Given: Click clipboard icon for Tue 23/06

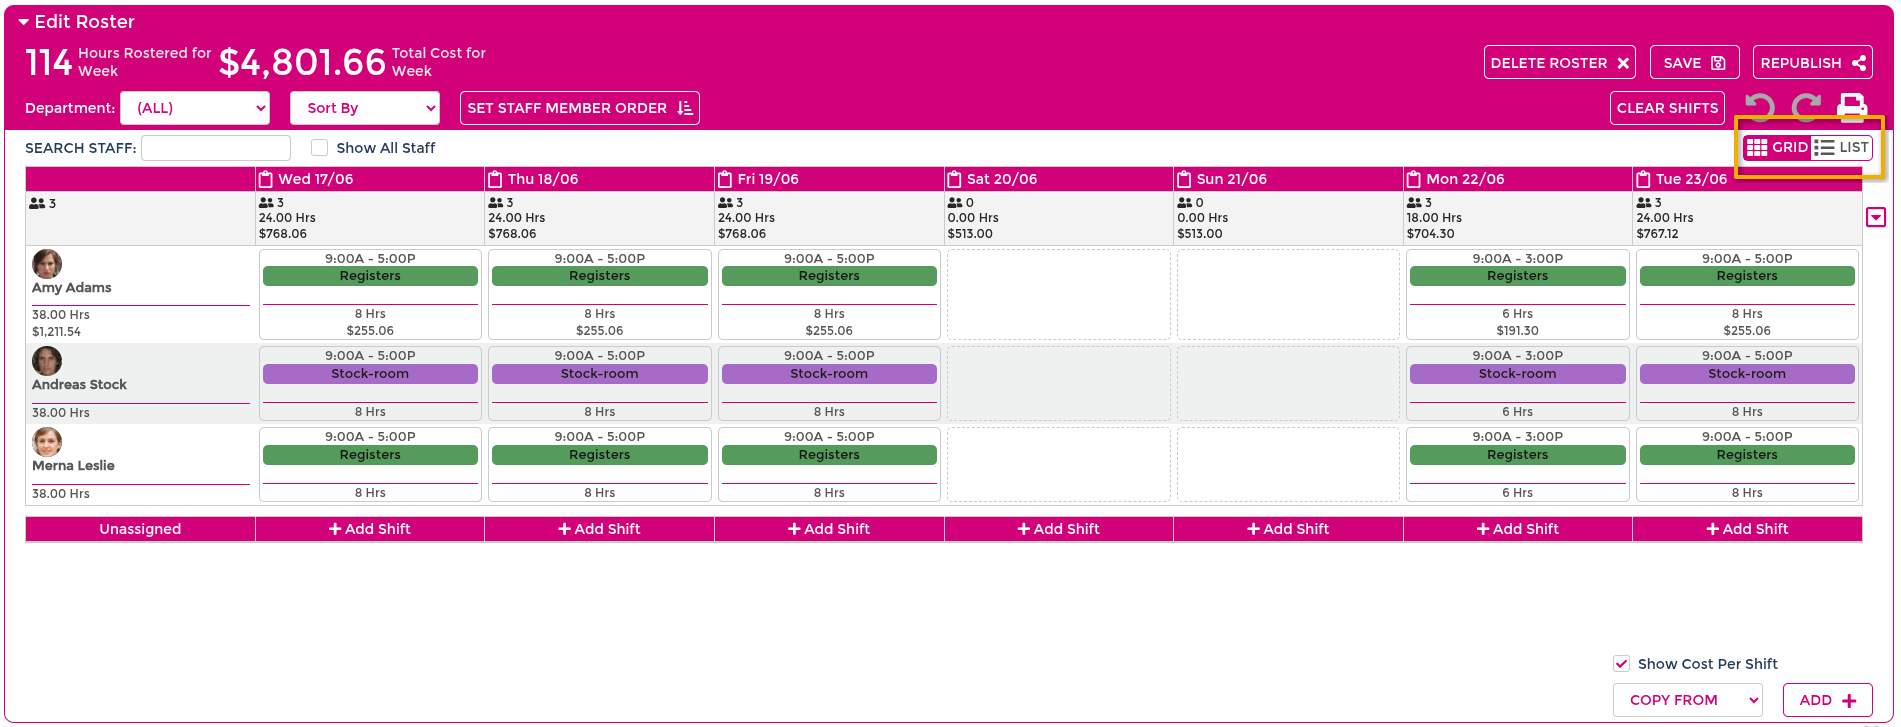Looking at the screenshot, I should click(x=1643, y=179).
